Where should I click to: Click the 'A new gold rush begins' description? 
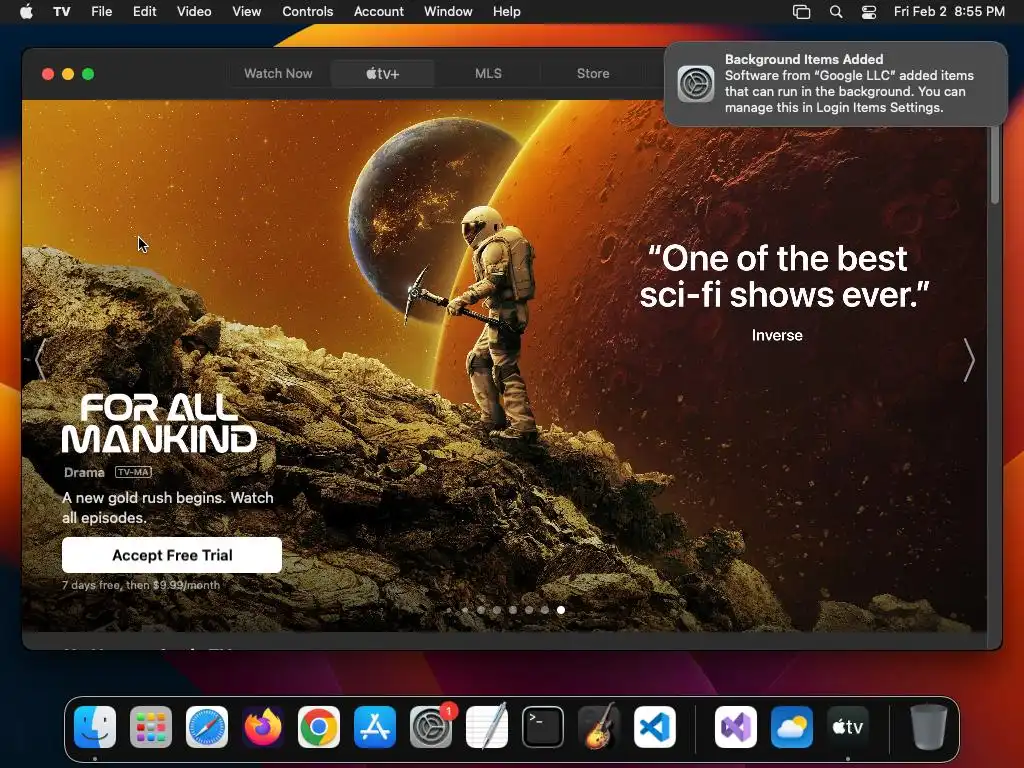pyautogui.click(x=168, y=507)
